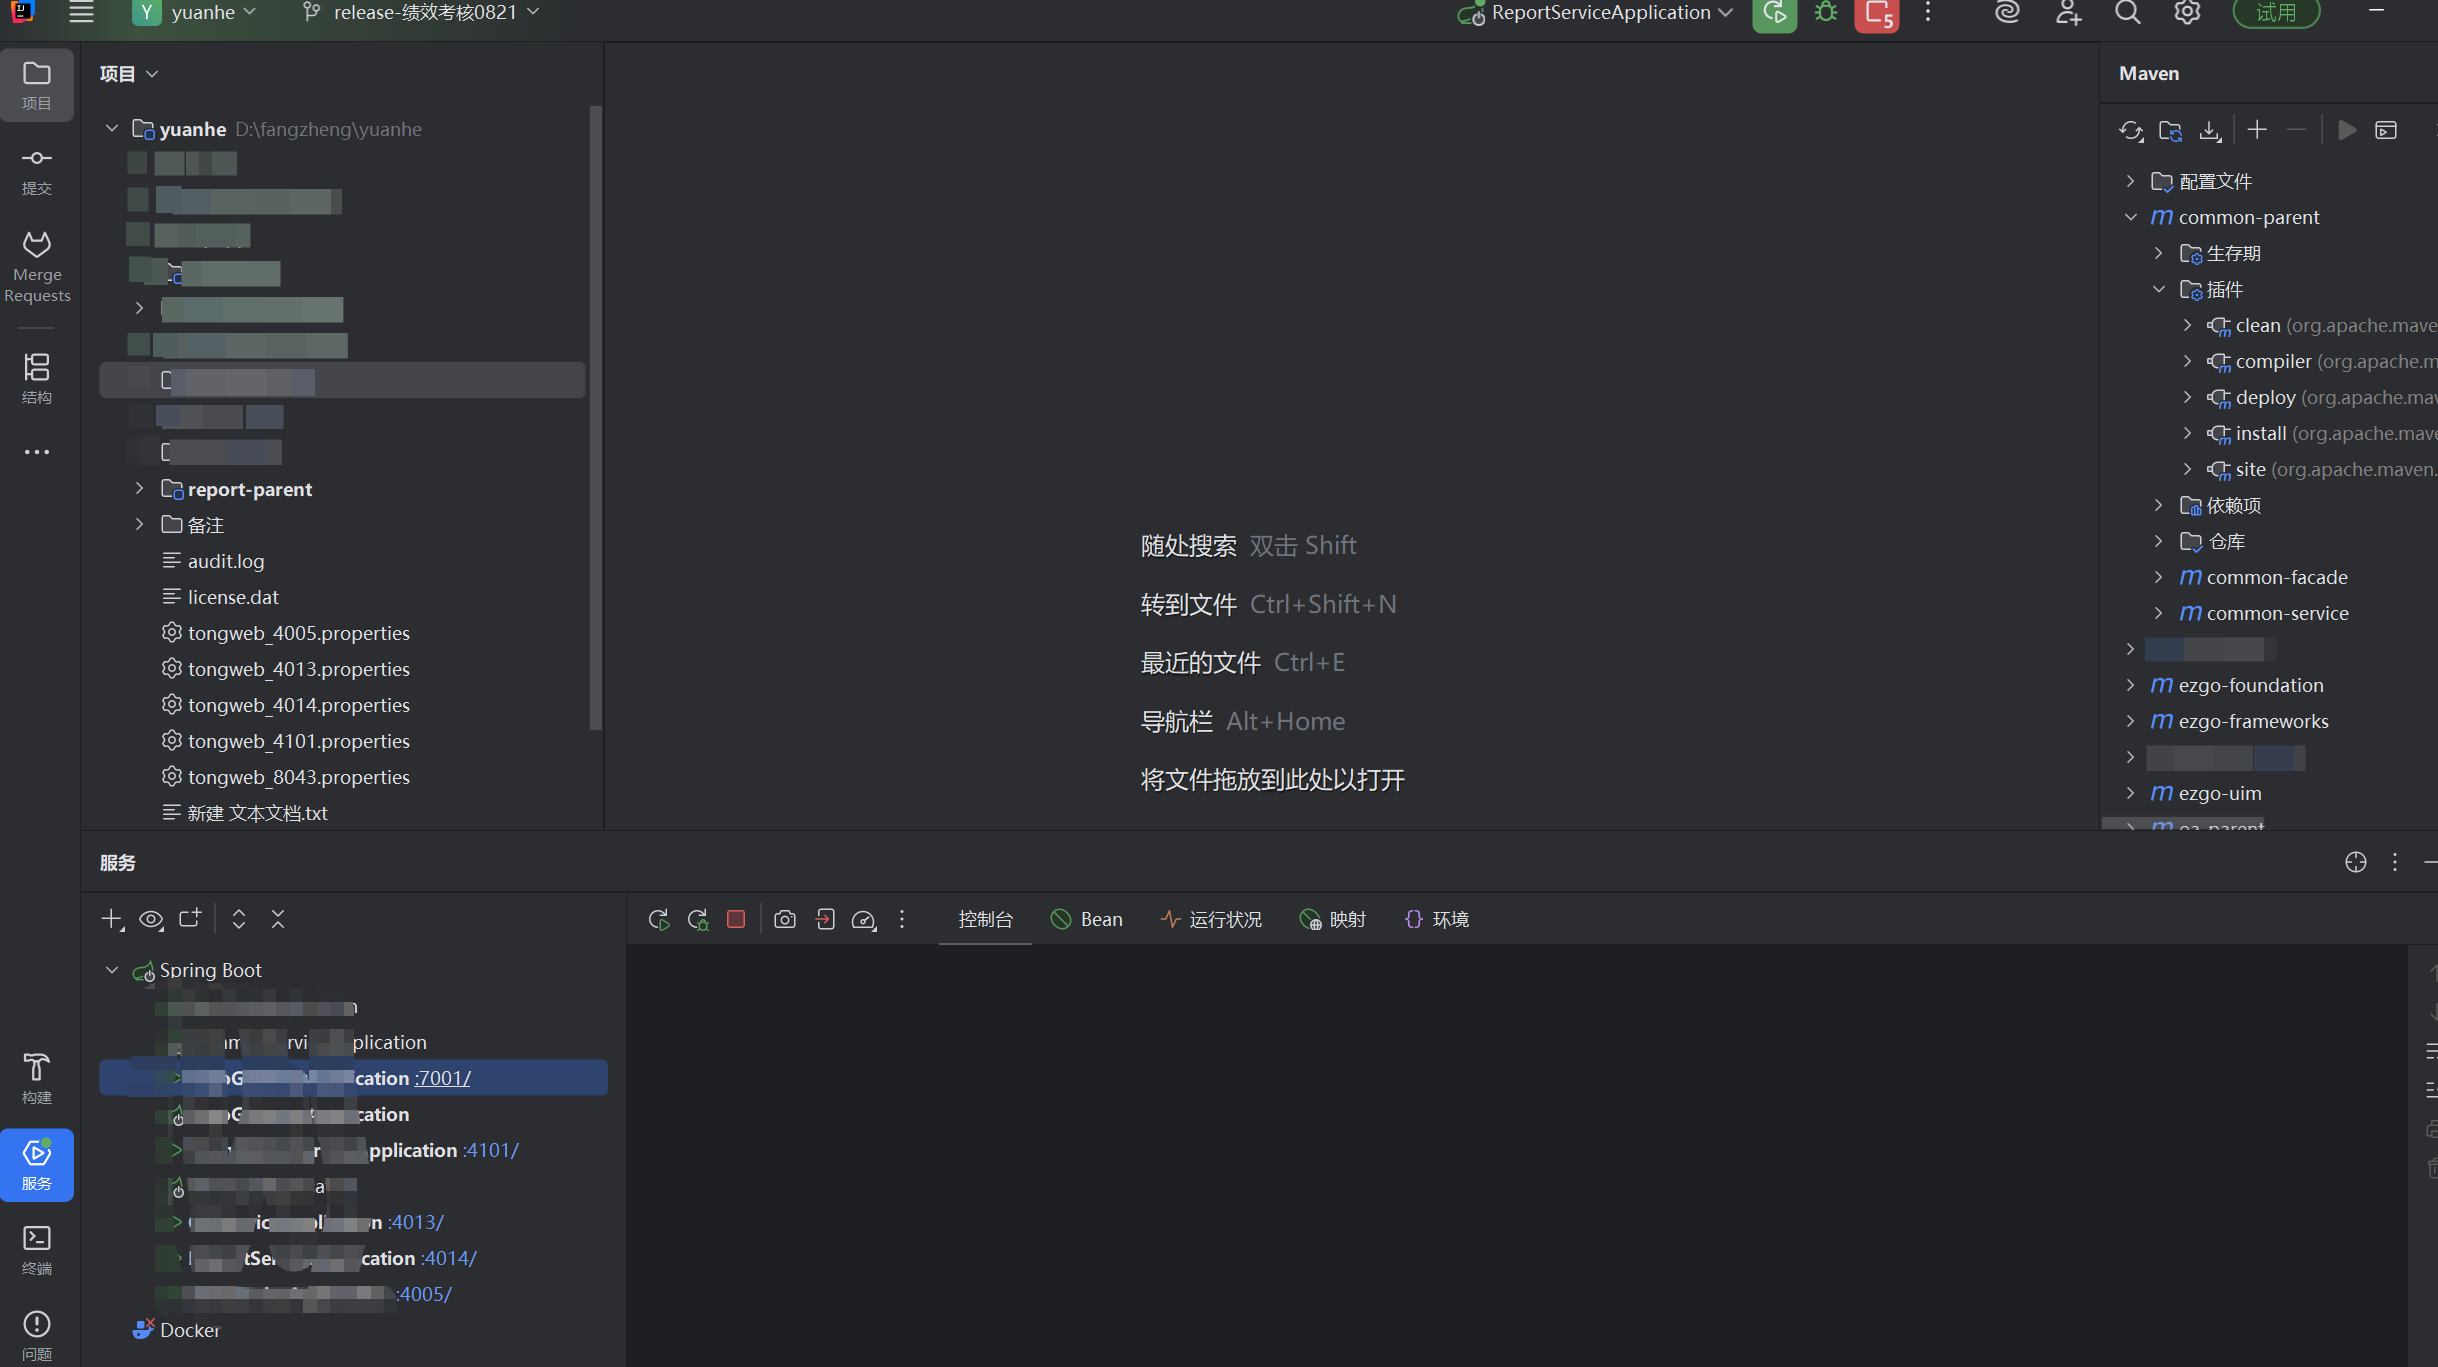The width and height of the screenshot is (2438, 1367).
Task: Switch to the 控制台 tab
Action: (x=985, y=919)
